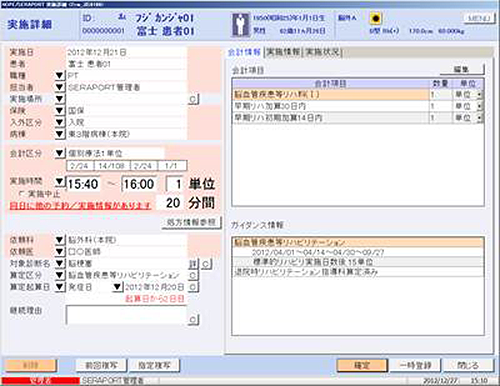The width and height of the screenshot is (500, 386).
Task: Click the 詳 detail button beside 対象診断名
Action: coord(193,264)
